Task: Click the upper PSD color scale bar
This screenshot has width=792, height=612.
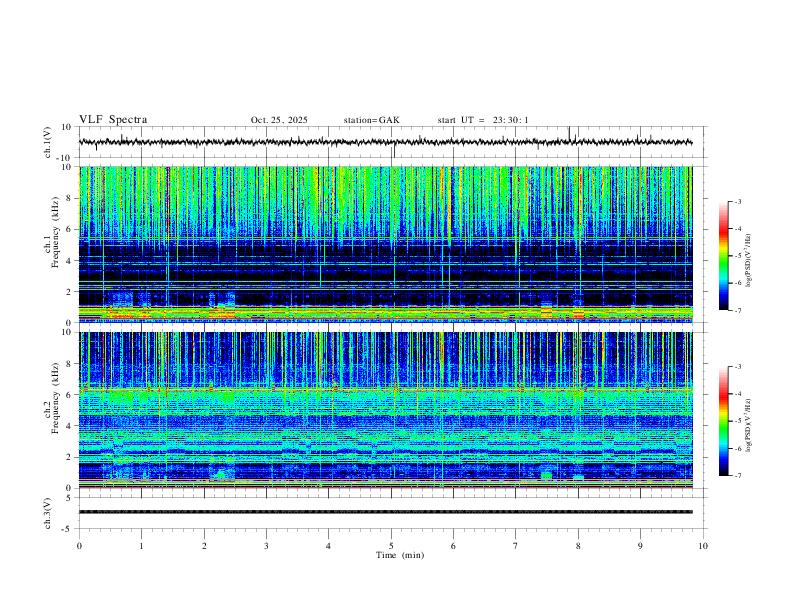Action: pos(723,256)
